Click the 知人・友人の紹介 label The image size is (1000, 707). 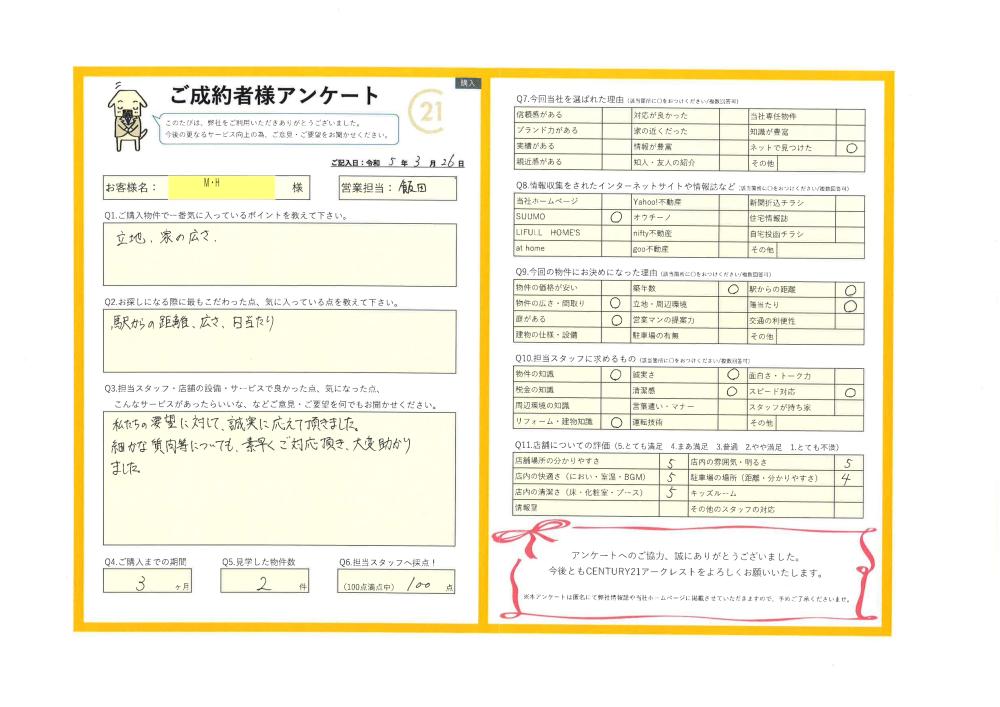664,163
